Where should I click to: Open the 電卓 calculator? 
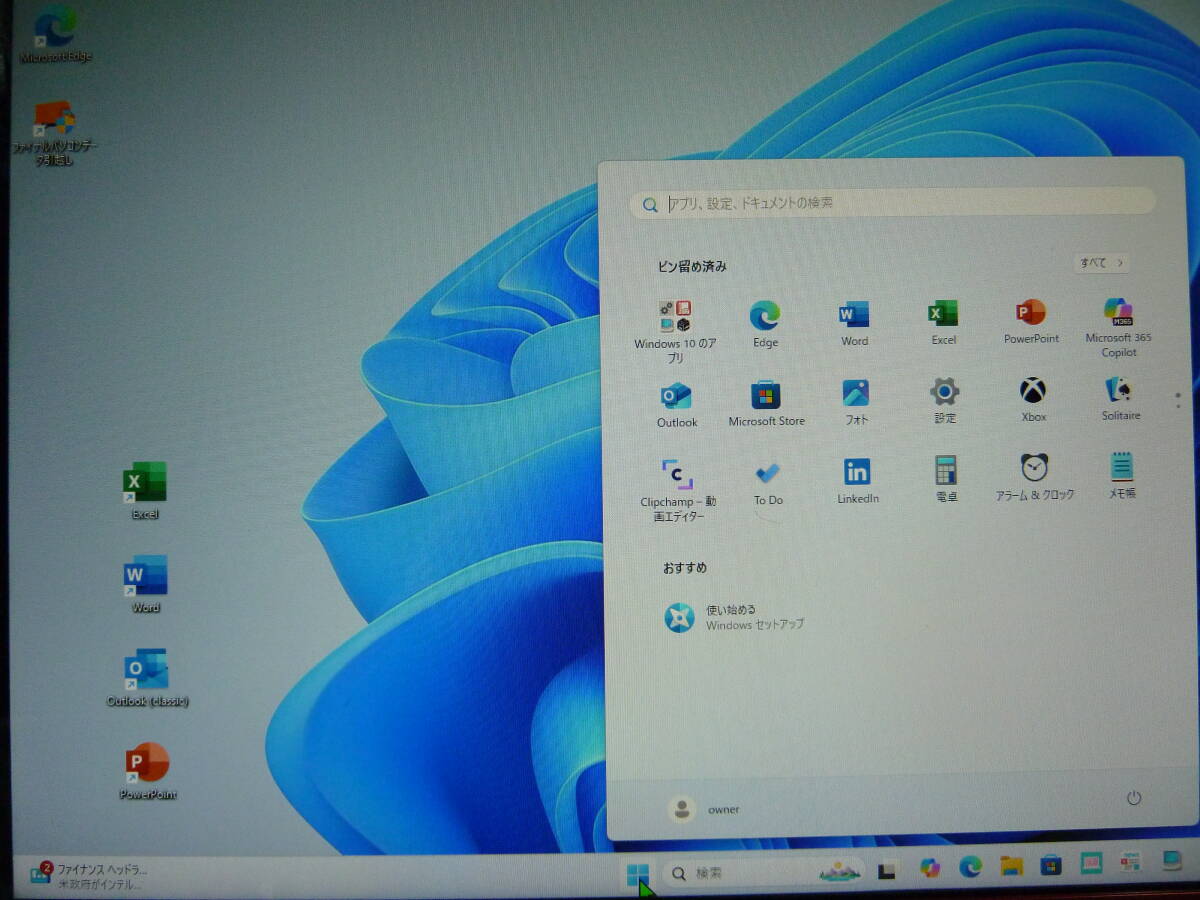[946, 479]
